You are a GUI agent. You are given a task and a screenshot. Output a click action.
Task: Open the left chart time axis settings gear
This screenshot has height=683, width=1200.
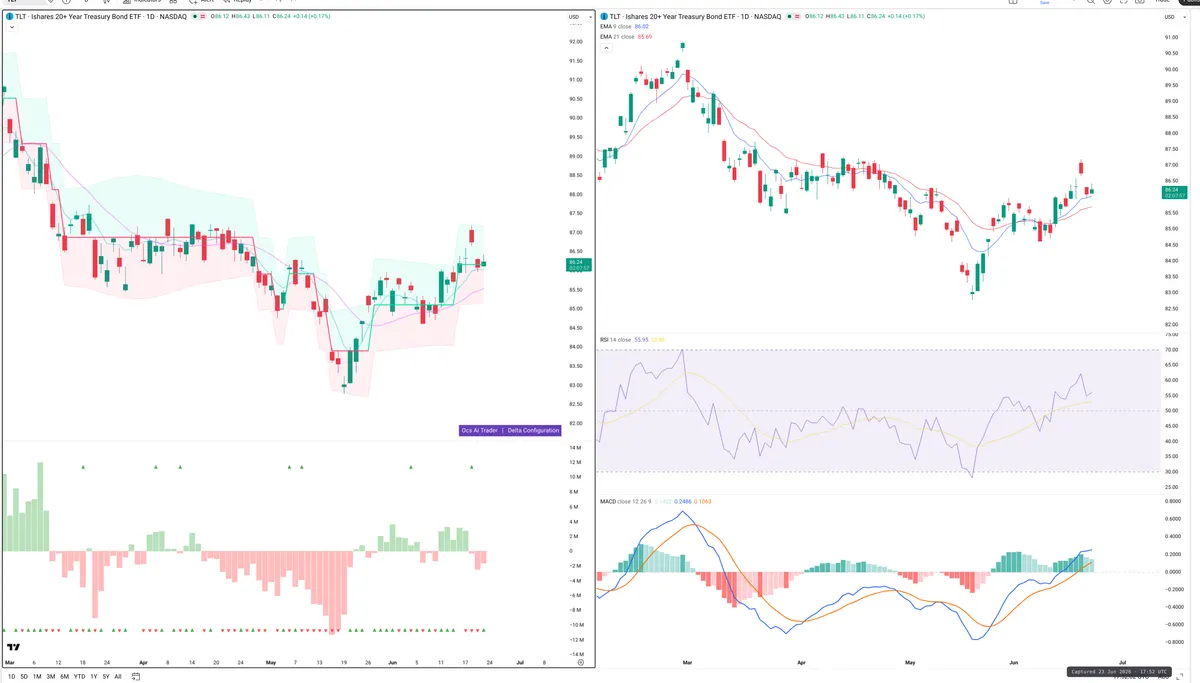(580, 662)
